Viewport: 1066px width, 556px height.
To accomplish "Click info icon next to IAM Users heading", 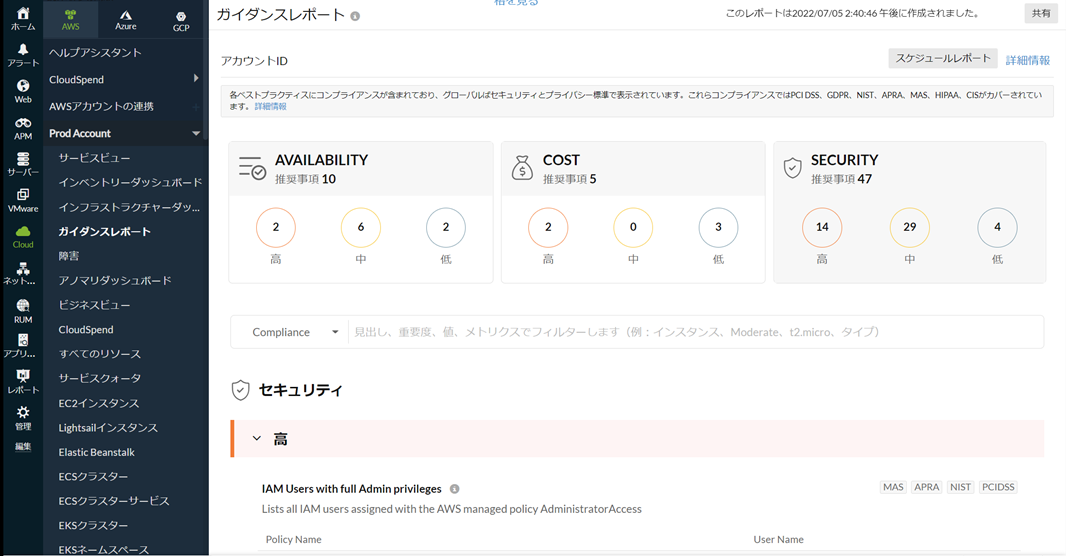I will pyautogui.click(x=454, y=489).
